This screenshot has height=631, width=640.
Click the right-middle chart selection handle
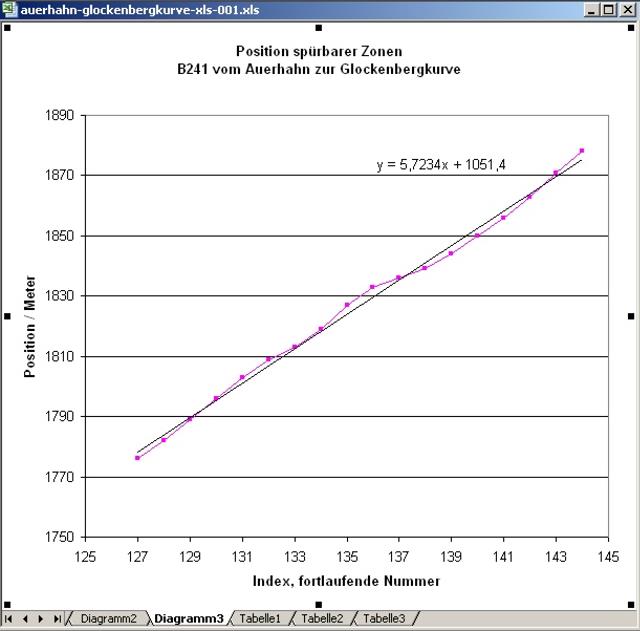coord(631,316)
